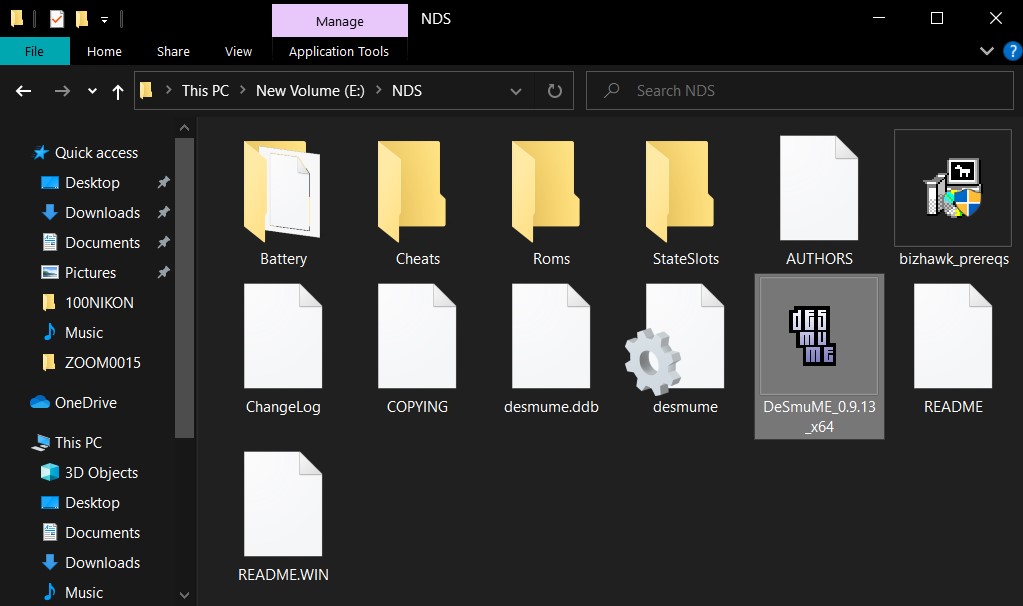Open 100NIKON folder in sidebar

(x=87, y=302)
